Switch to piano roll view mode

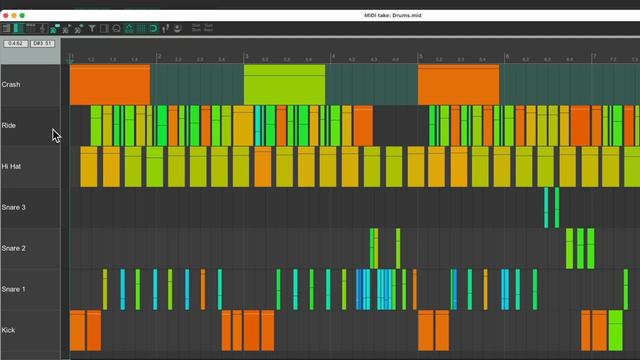pos(7,28)
